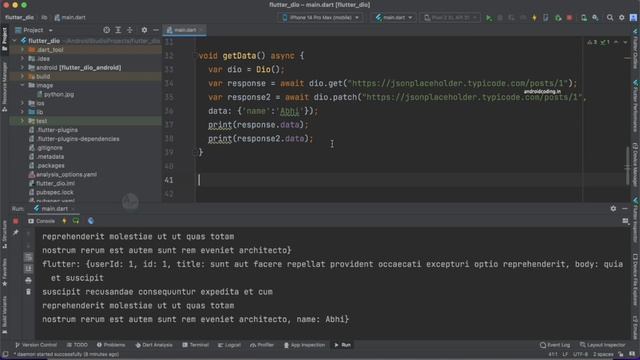Click the editor vertical scrollbar
The height and width of the screenshot is (360, 640).
tap(627, 165)
